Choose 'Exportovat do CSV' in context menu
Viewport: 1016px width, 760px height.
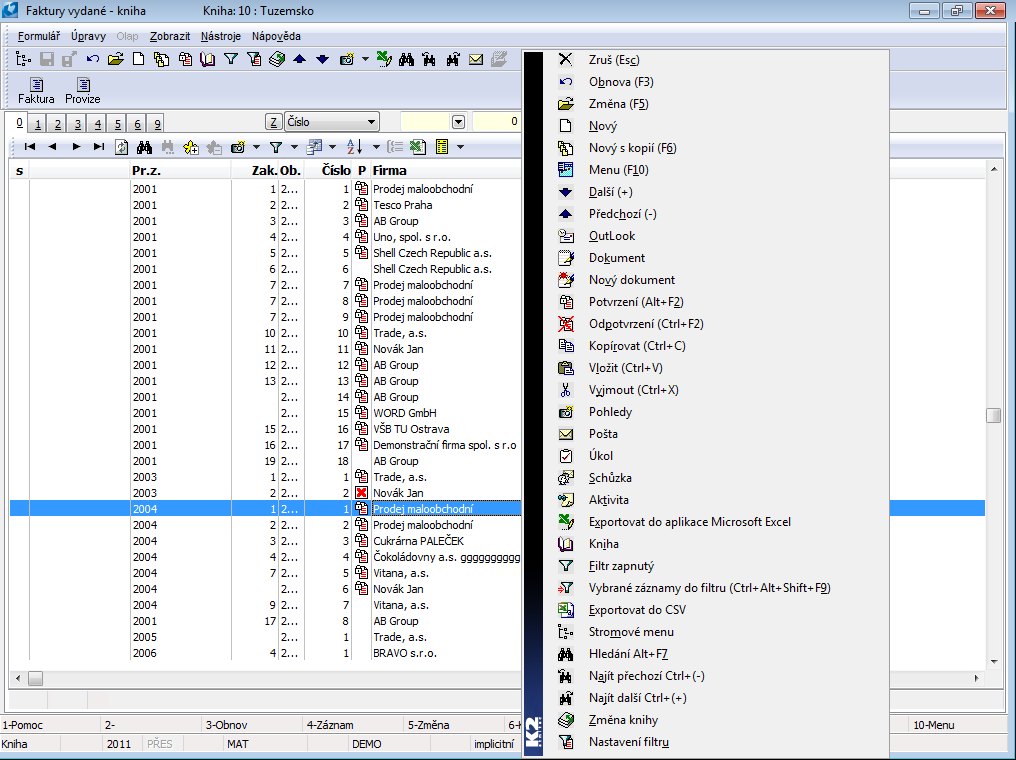tap(637, 610)
